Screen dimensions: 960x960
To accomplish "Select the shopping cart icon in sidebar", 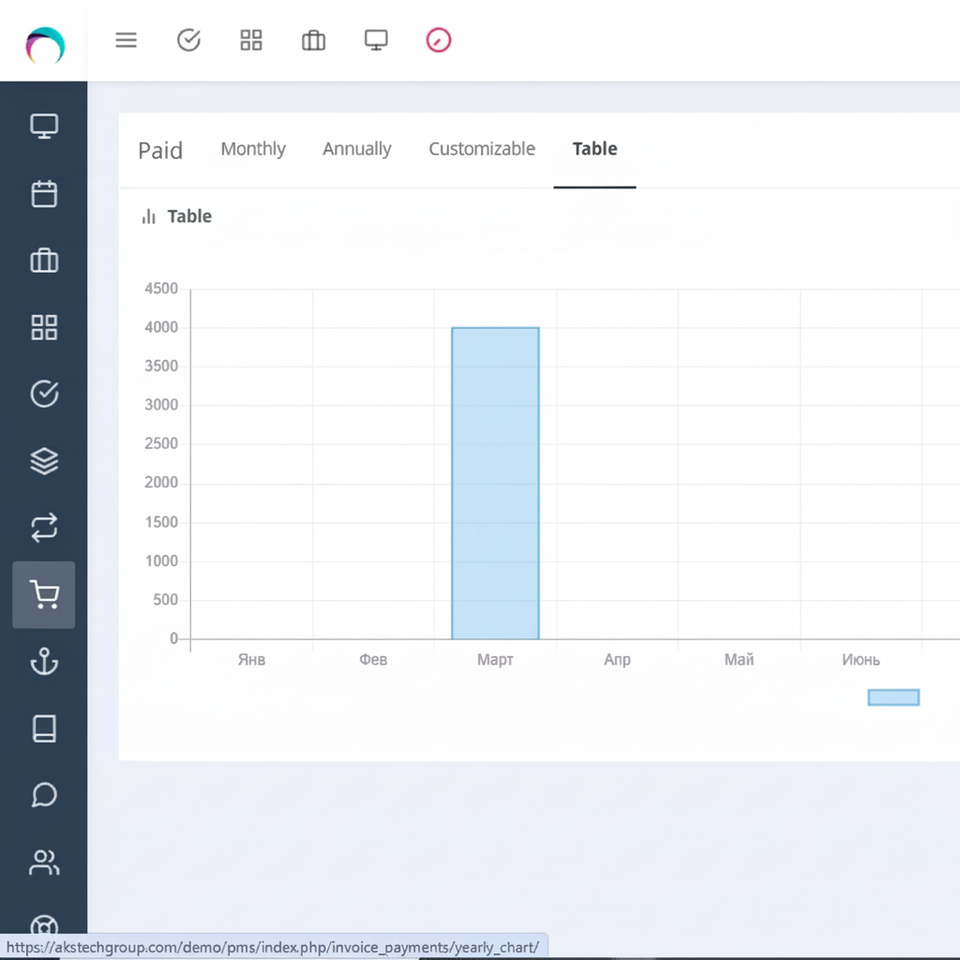I will point(44,595).
